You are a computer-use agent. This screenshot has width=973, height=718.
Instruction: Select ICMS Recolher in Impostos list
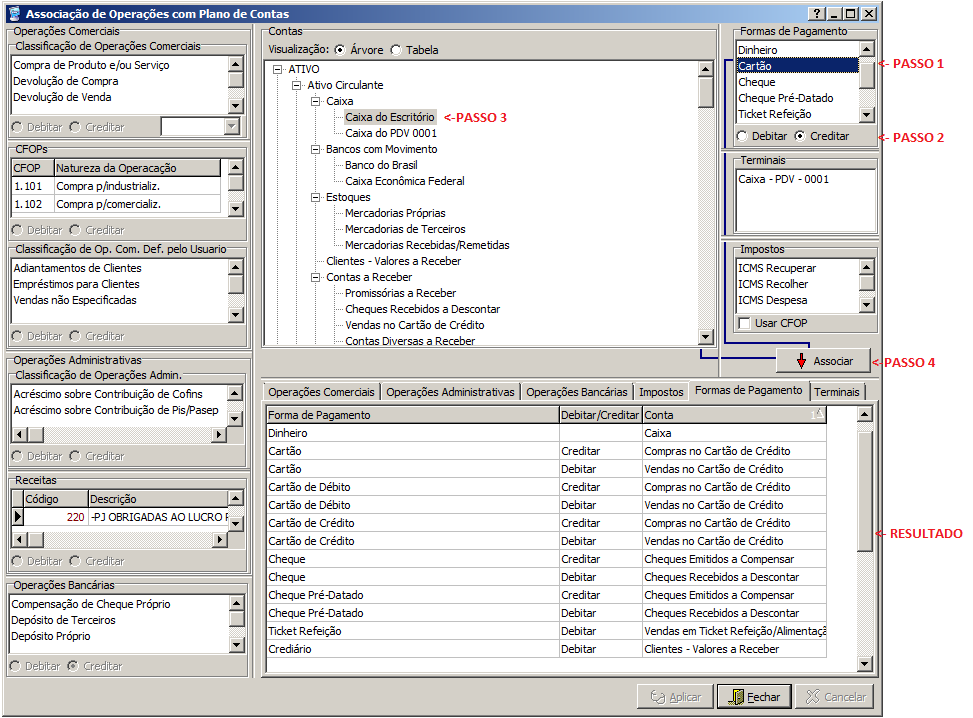[x=776, y=284]
